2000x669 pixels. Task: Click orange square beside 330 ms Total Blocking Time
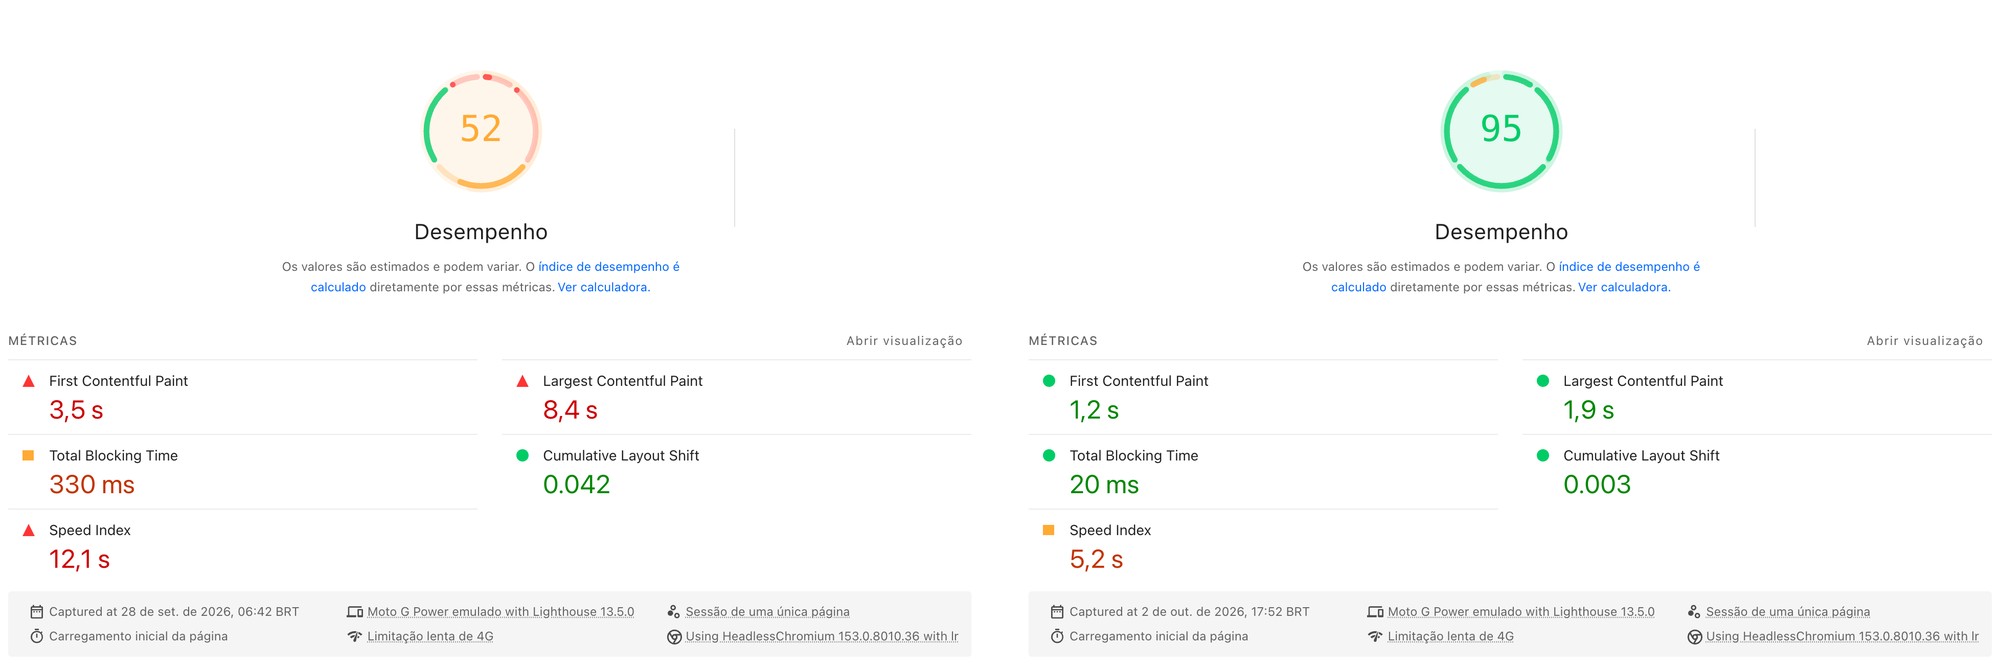coord(28,455)
